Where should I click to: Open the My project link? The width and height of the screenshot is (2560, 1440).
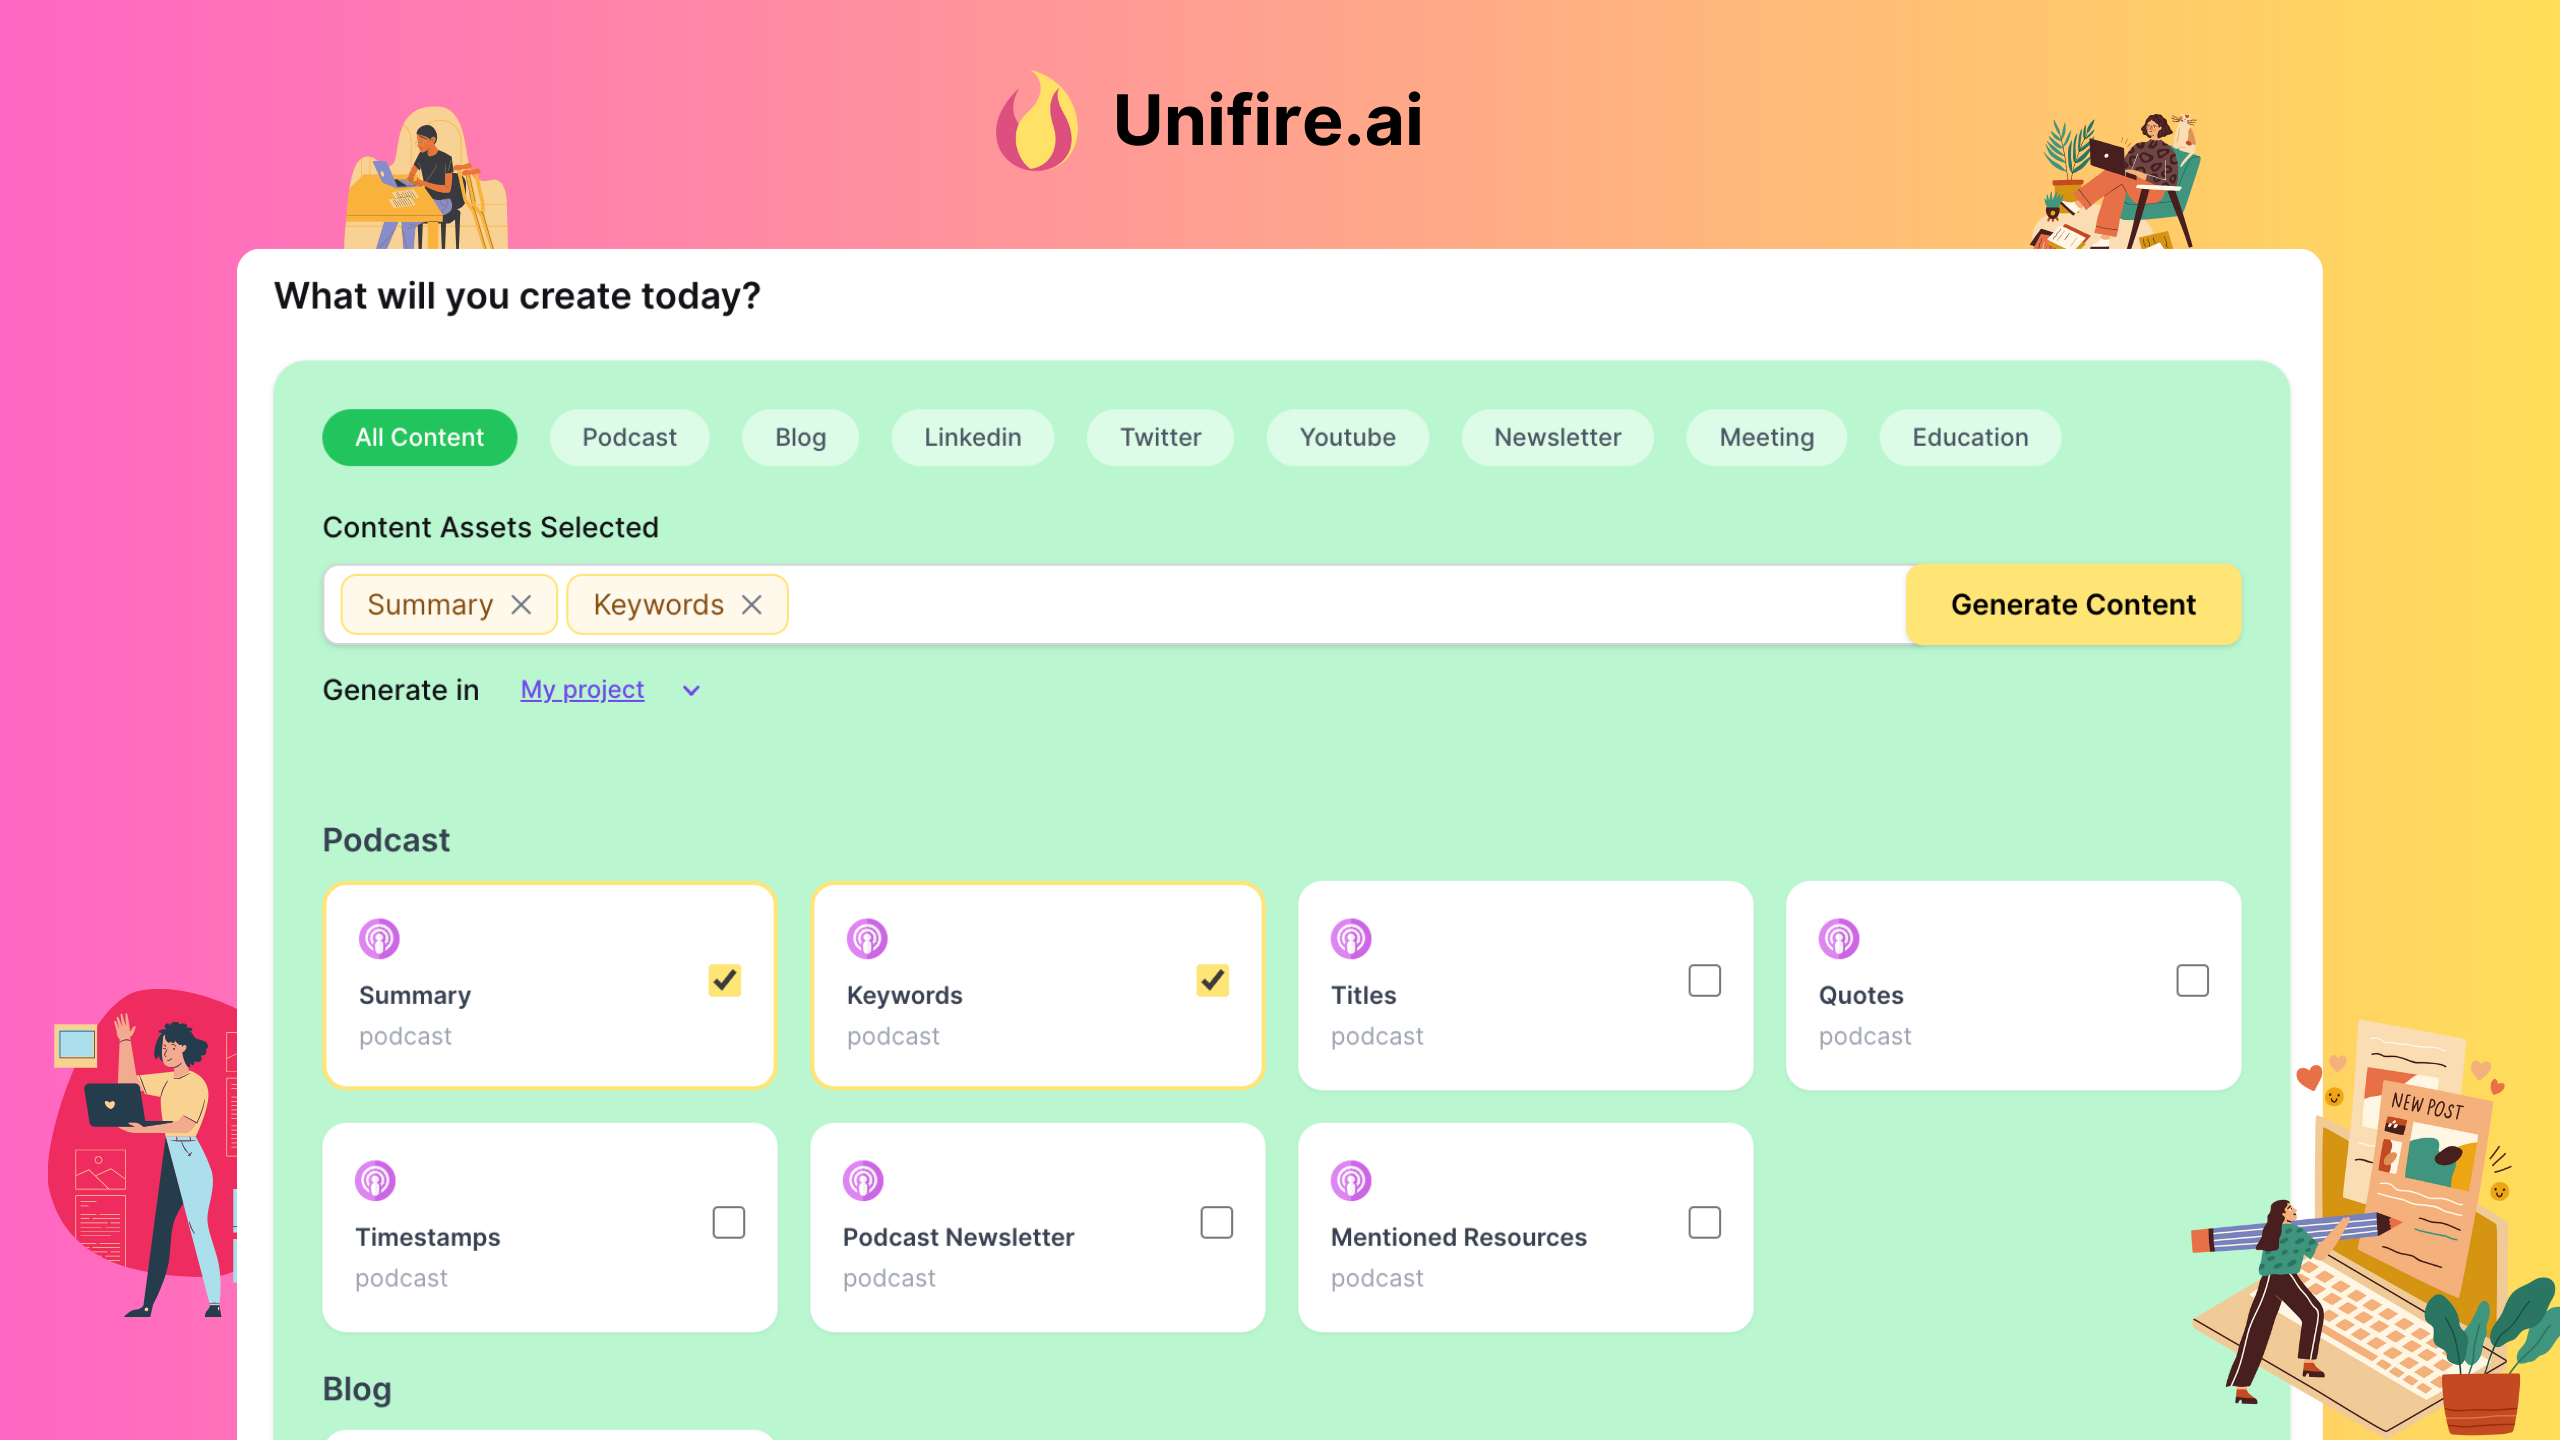point(581,690)
